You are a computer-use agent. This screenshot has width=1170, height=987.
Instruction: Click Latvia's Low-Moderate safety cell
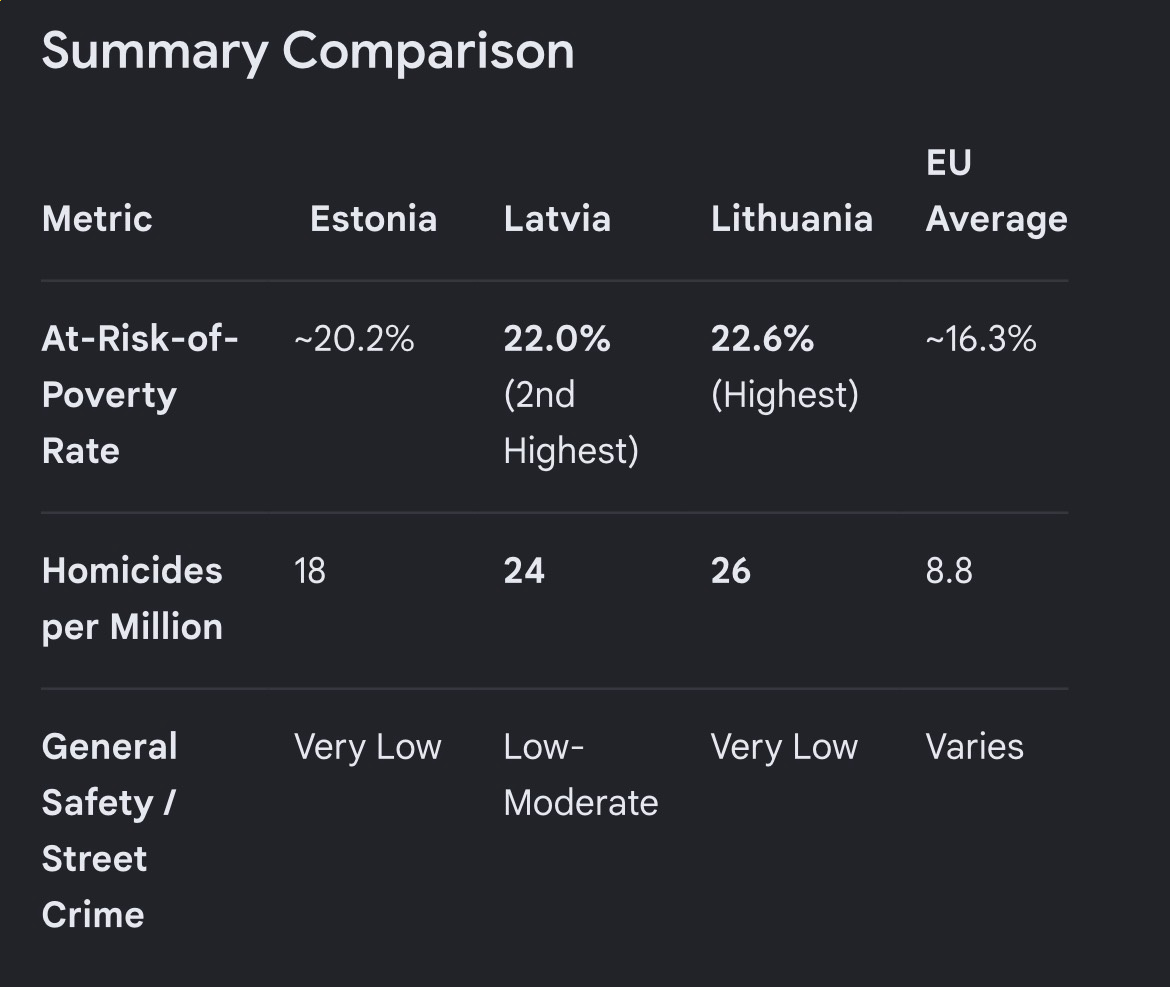coord(581,775)
